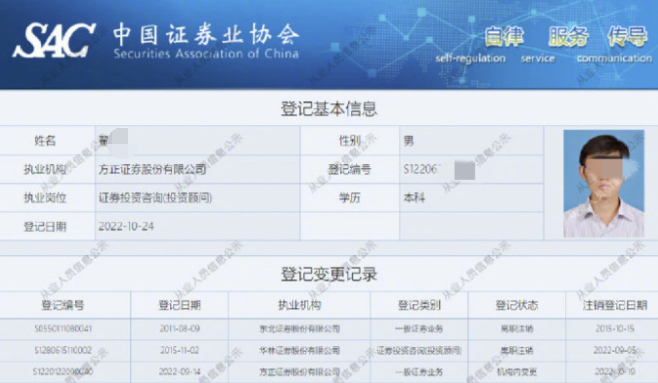Click the 2011-08-09 registration date cell
The height and width of the screenshot is (383, 658).
point(180,328)
